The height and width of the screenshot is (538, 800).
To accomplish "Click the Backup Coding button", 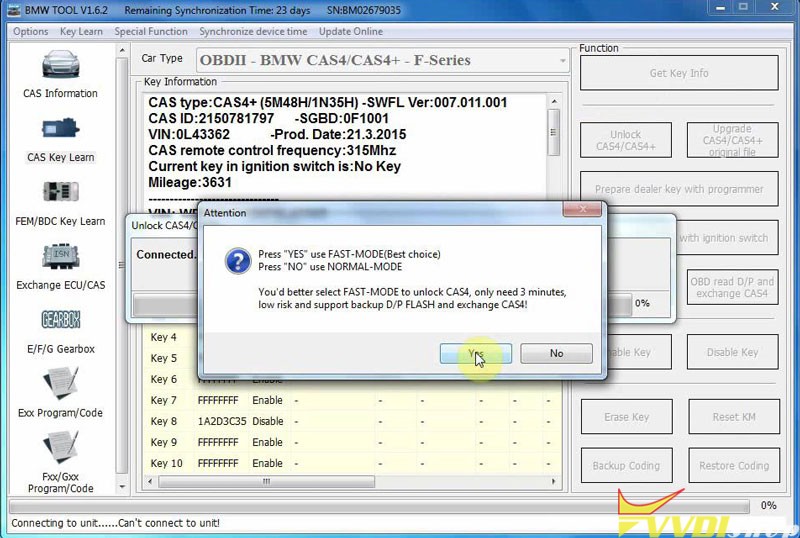I will point(627,466).
